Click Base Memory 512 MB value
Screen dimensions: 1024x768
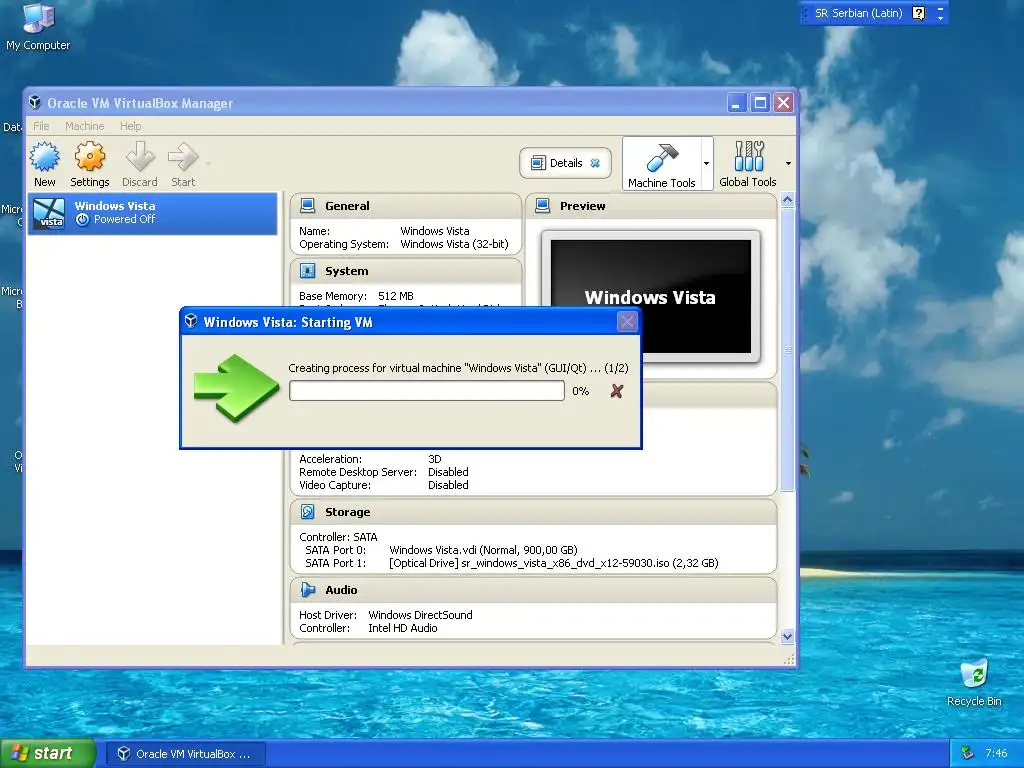coord(396,296)
